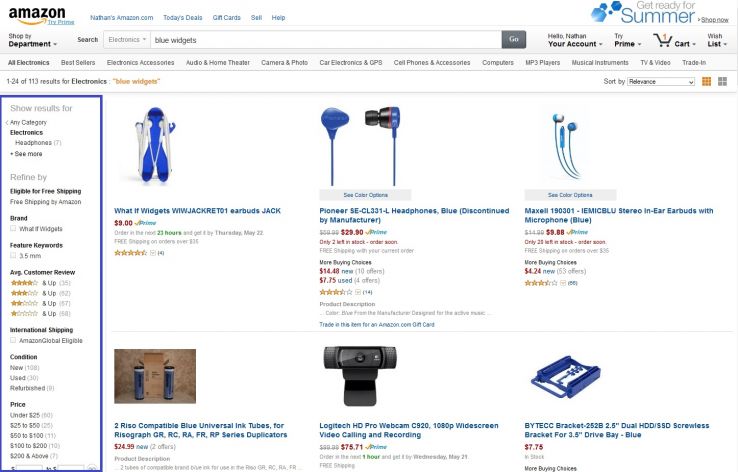Click the Amazon logo
Viewport: 738px width, 472px height.
tap(37, 15)
